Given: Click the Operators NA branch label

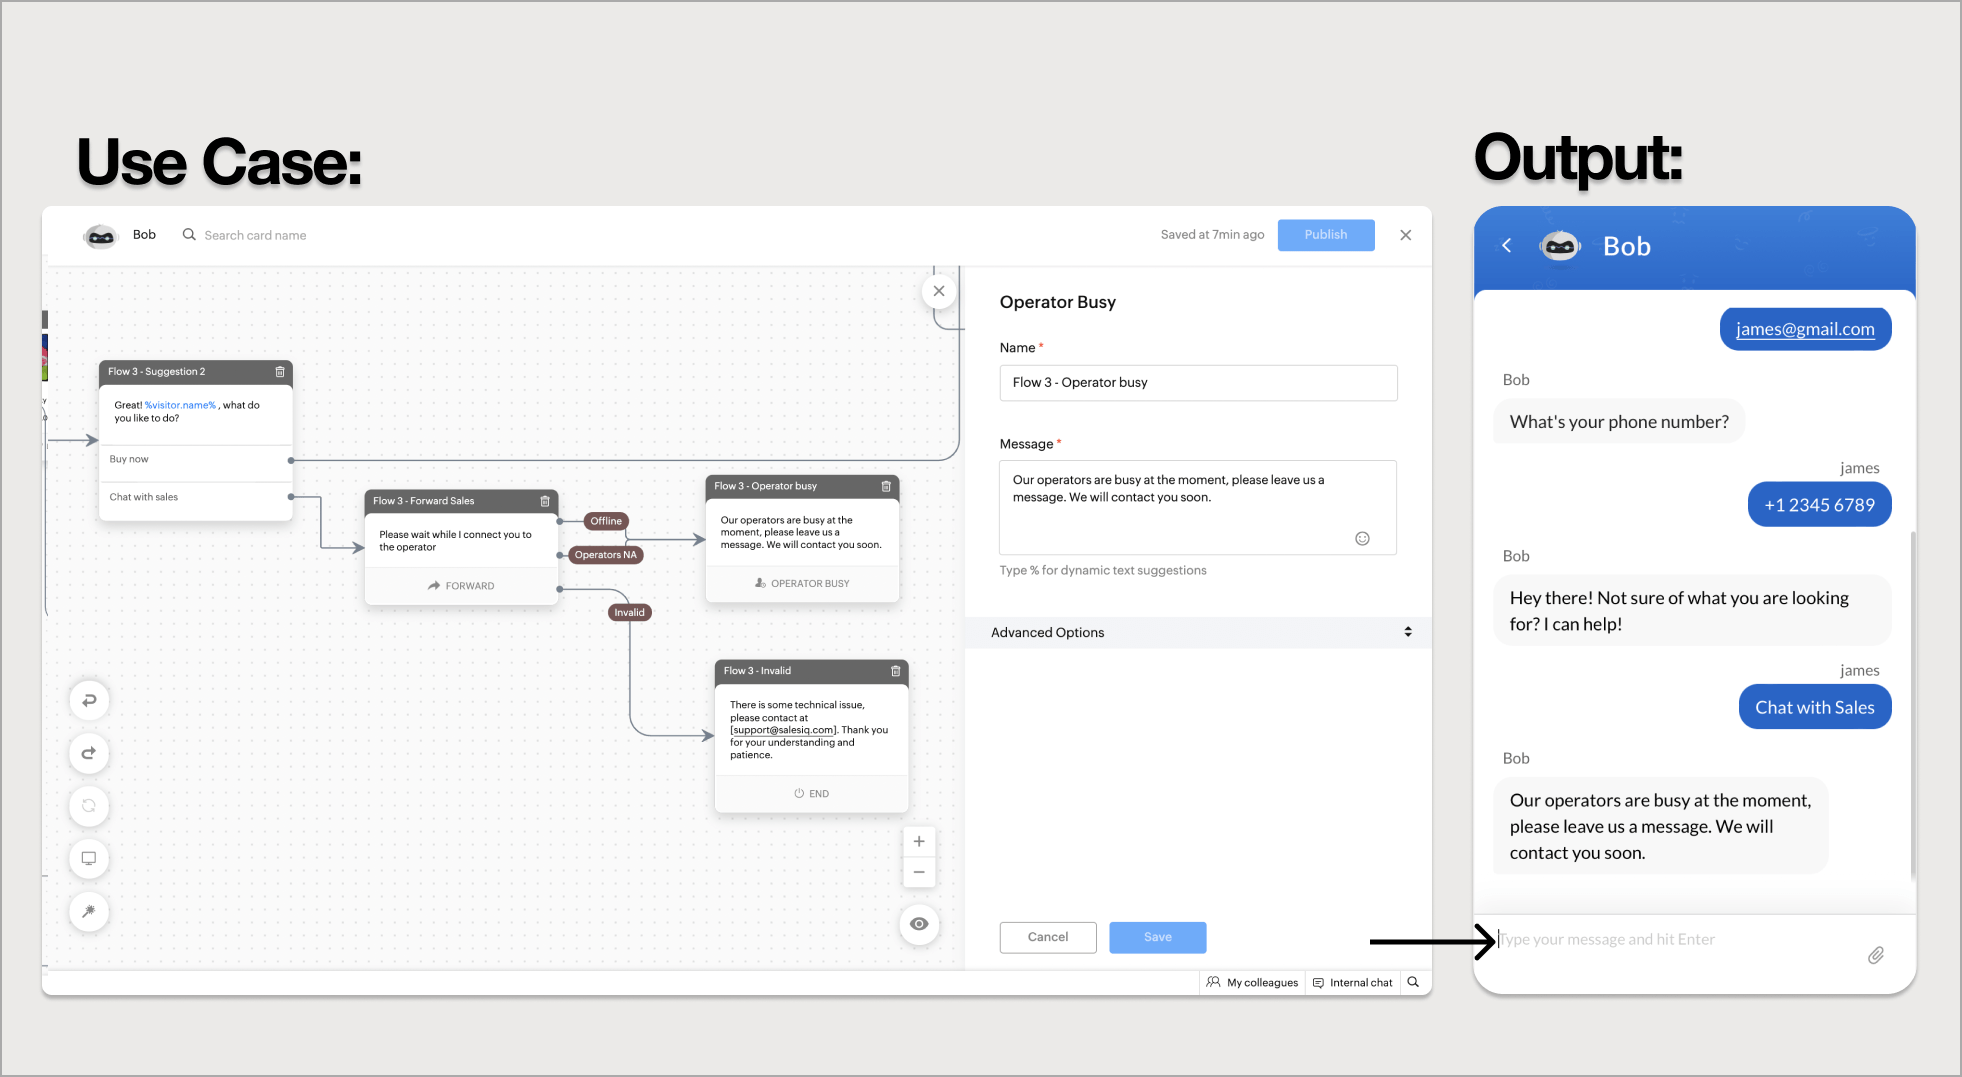Looking at the screenshot, I should click(605, 555).
